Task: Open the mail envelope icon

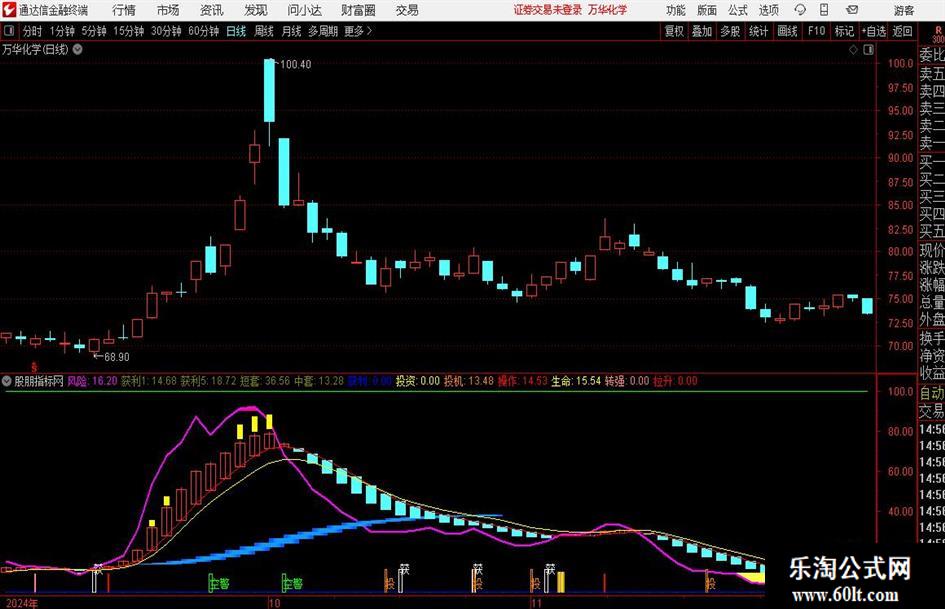Action: click(x=852, y=10)
